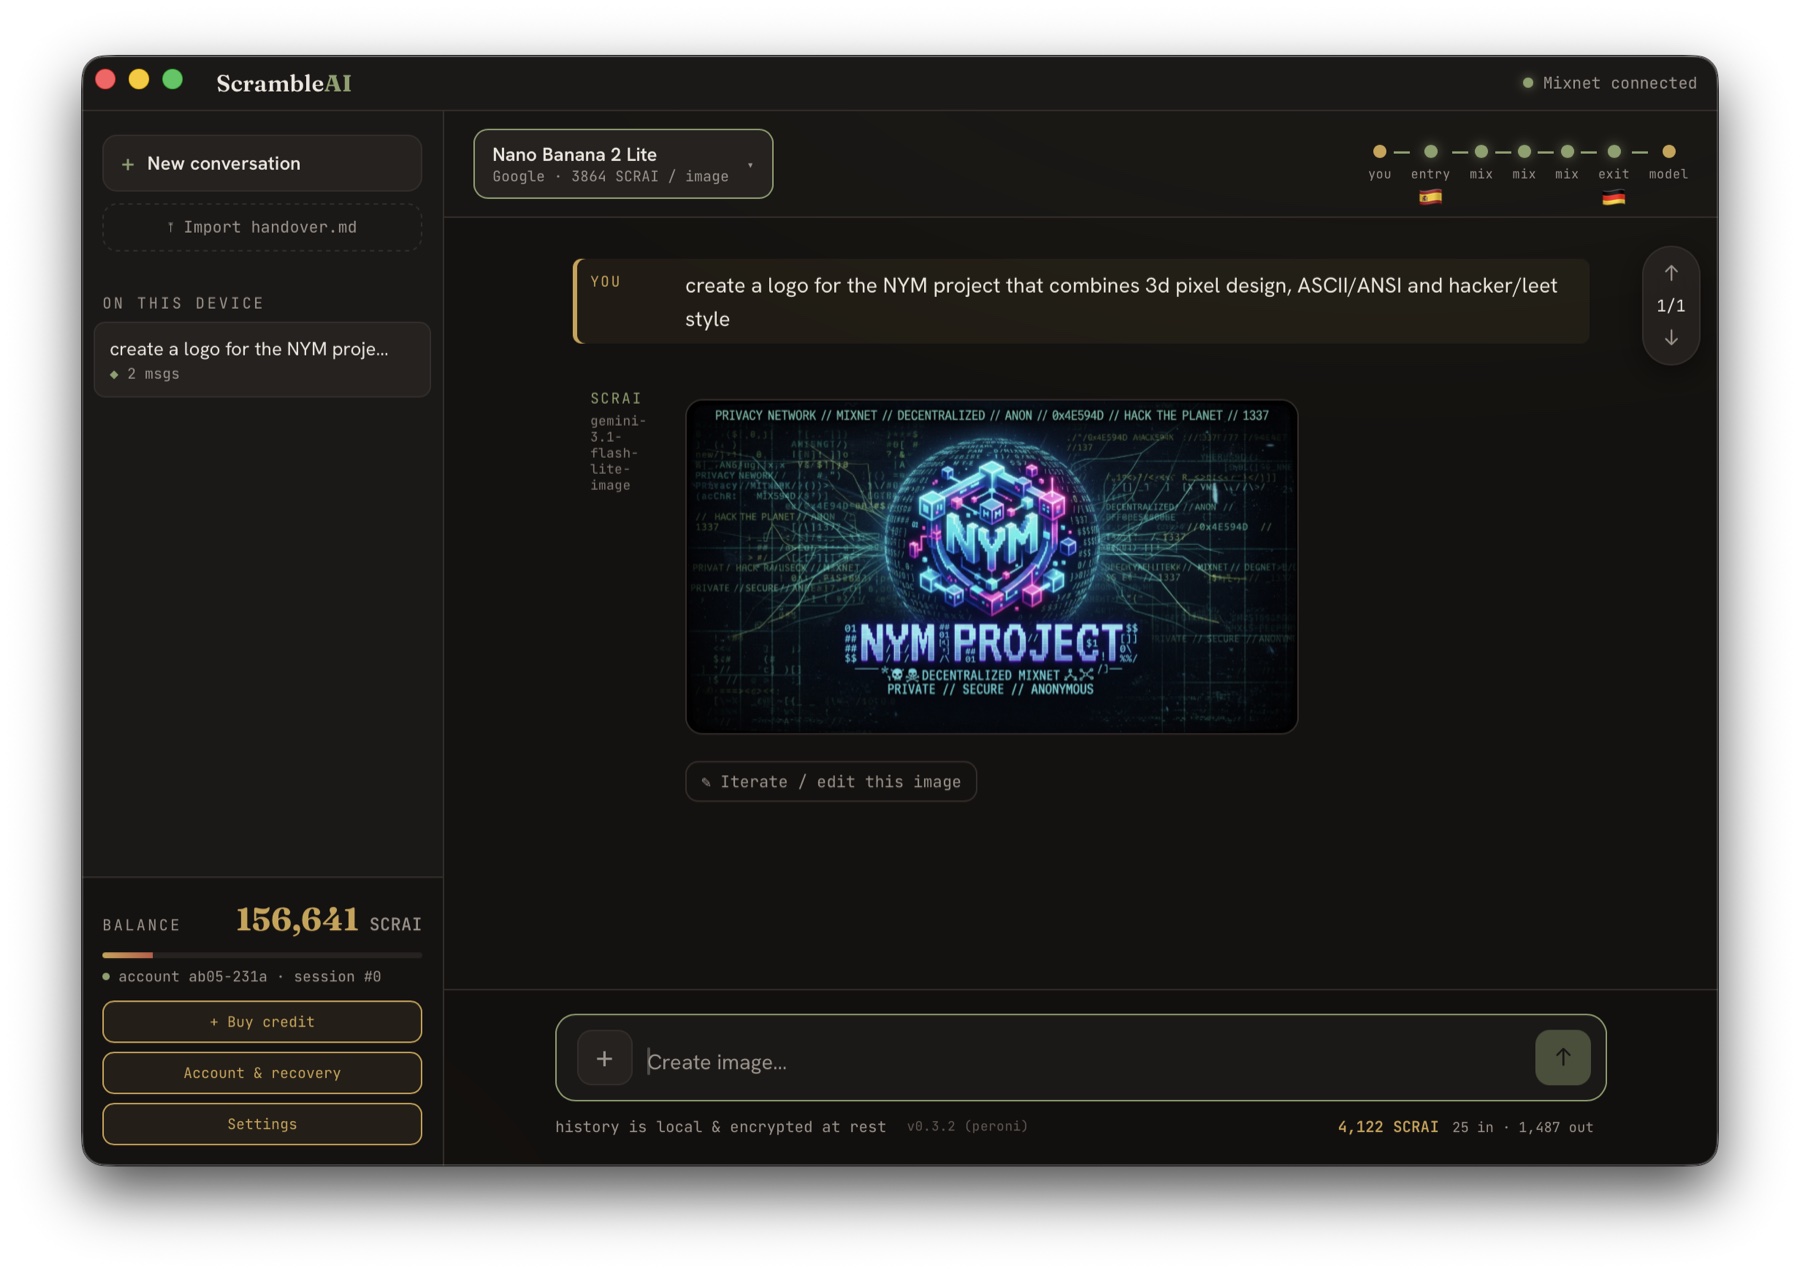Click the '156,641' balance amount

coord(297,920)
